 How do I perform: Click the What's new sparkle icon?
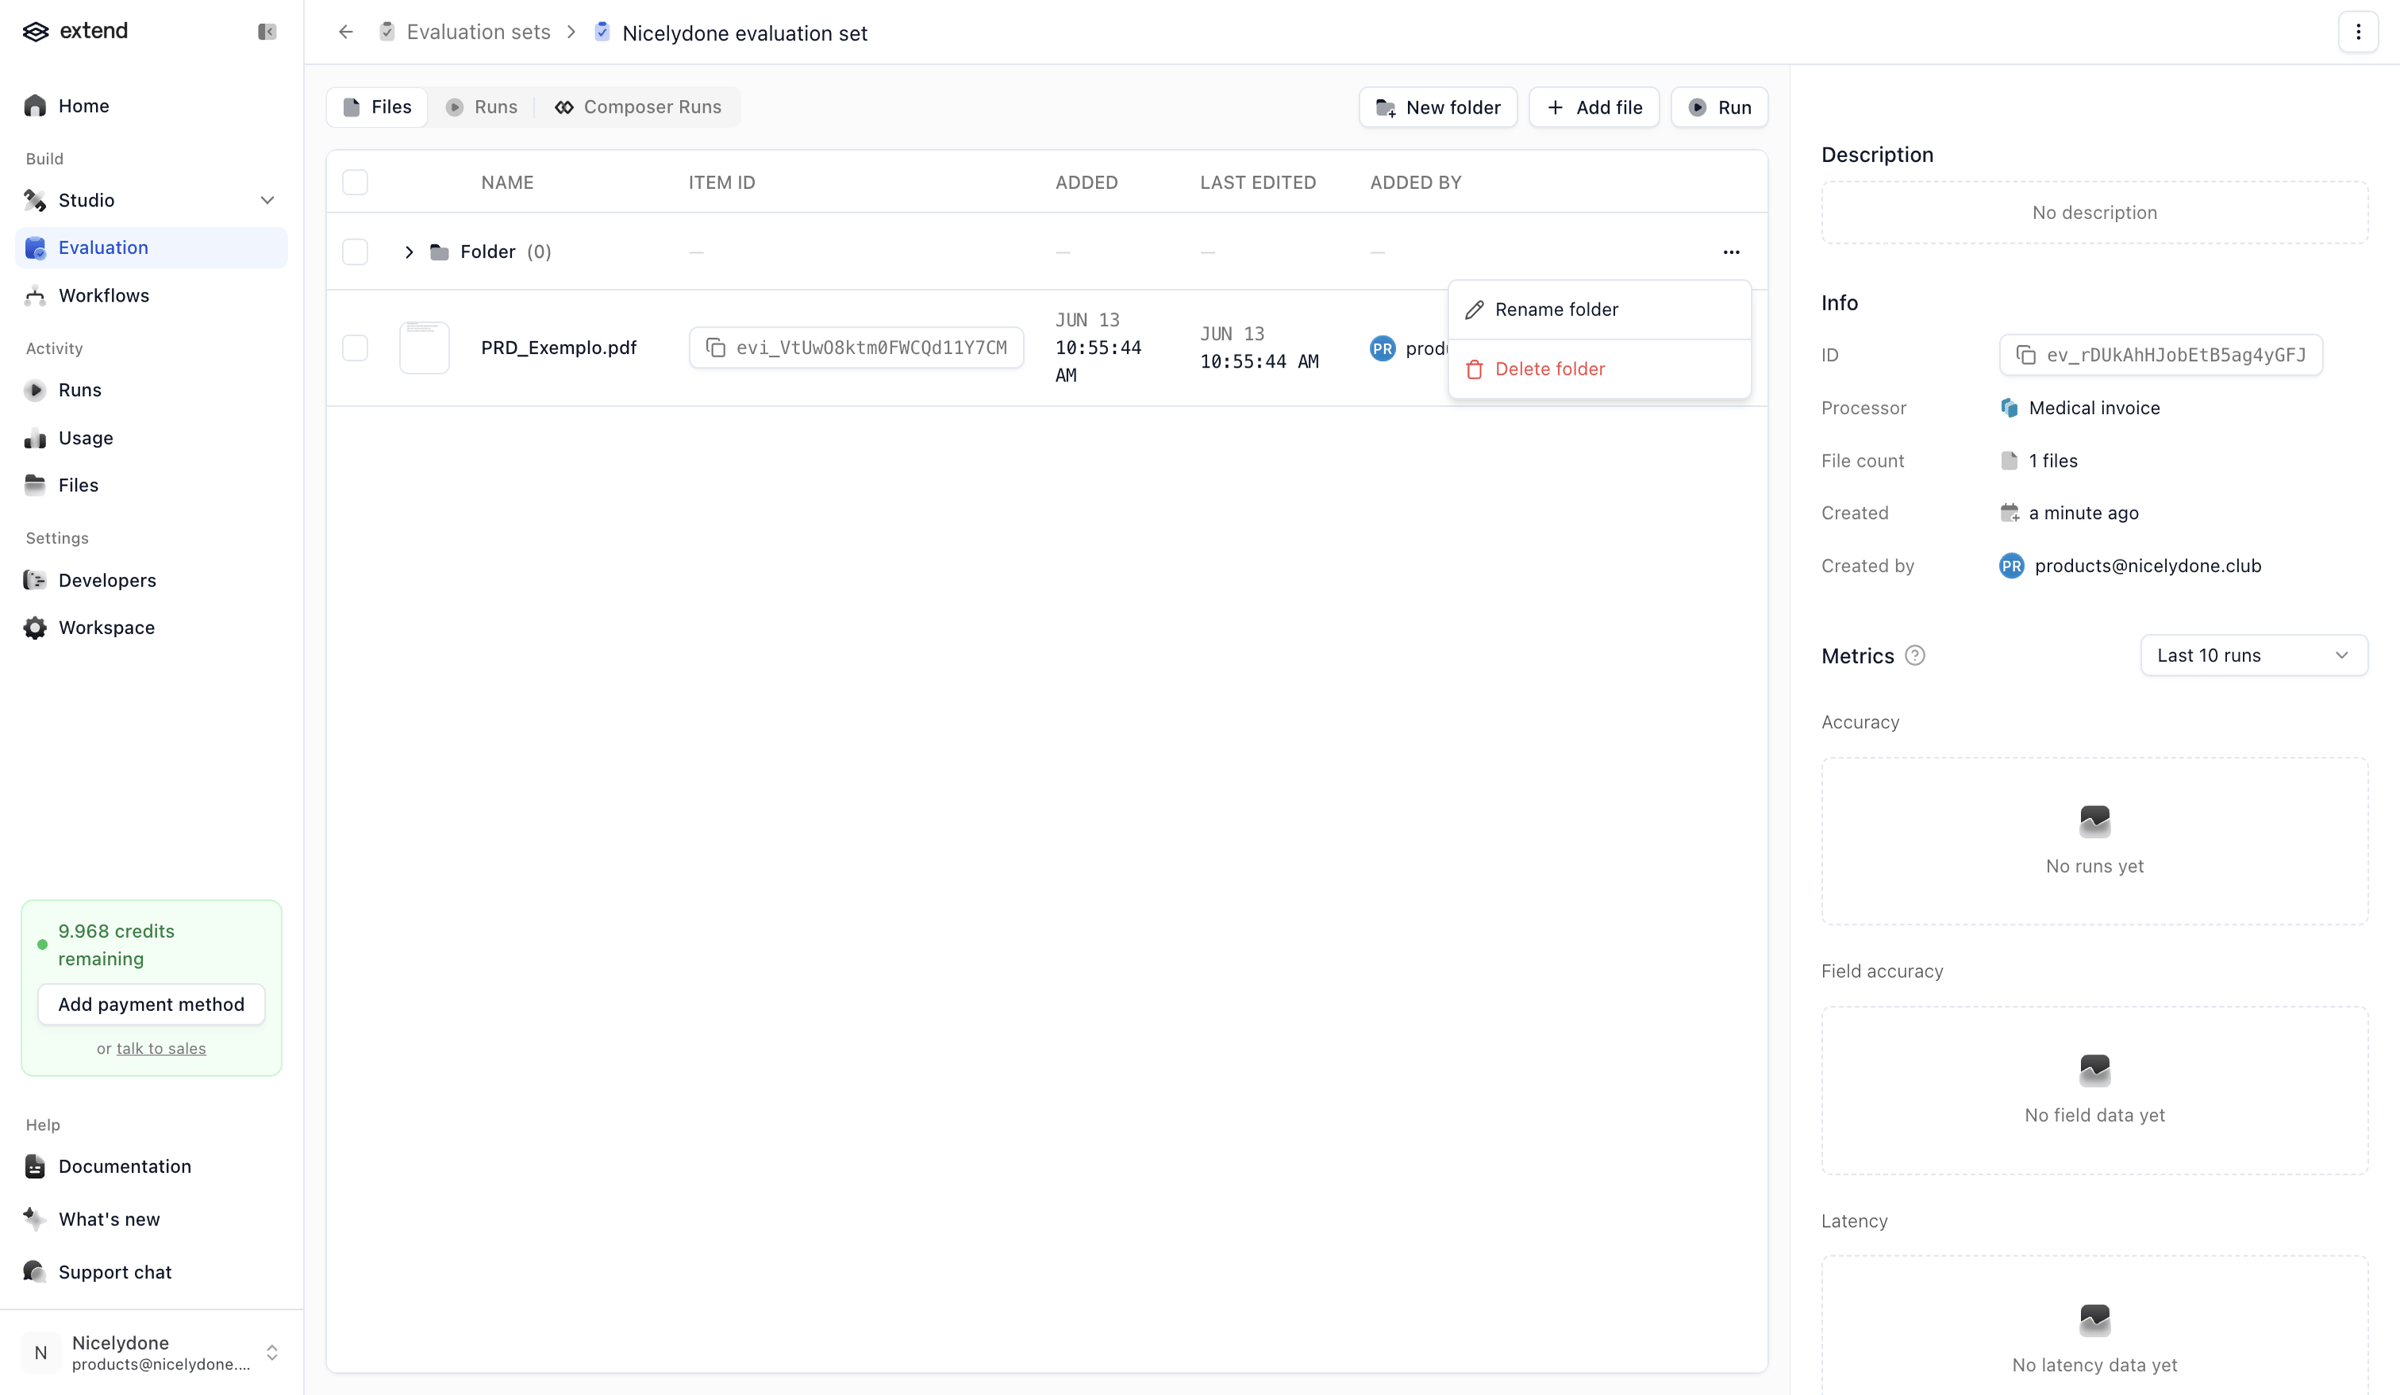[35, 1219]
